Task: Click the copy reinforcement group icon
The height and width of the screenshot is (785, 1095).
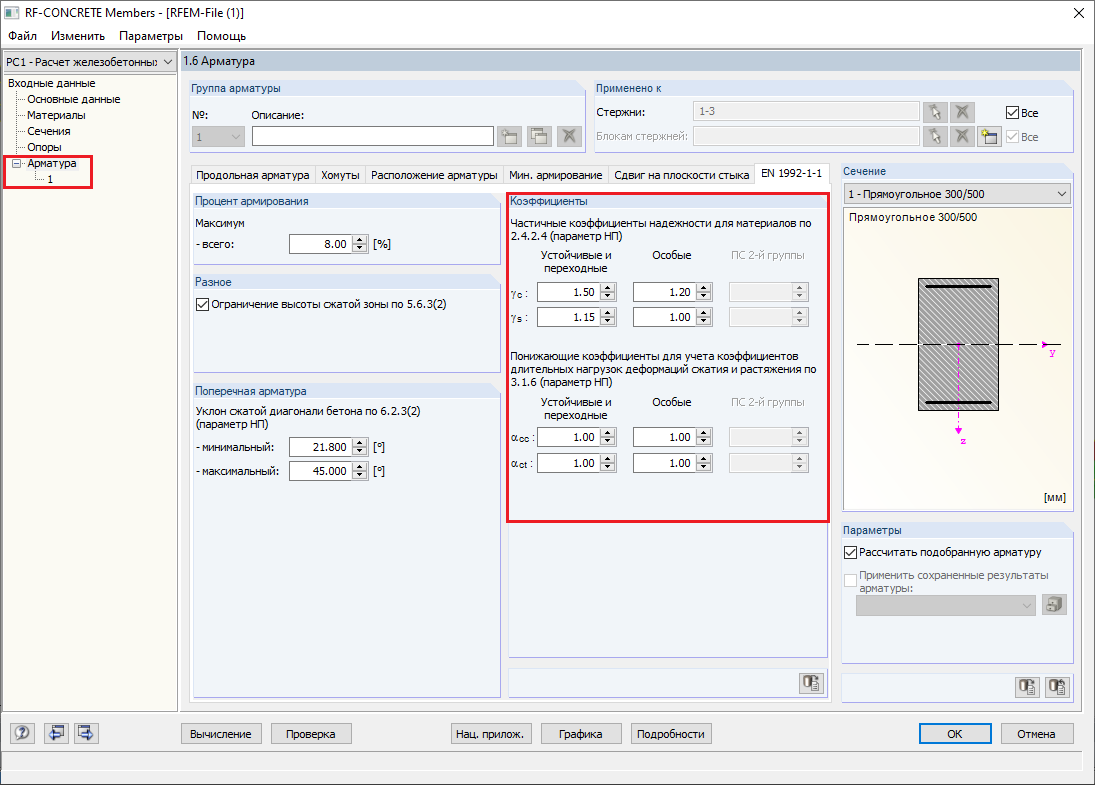Action: 539,136
